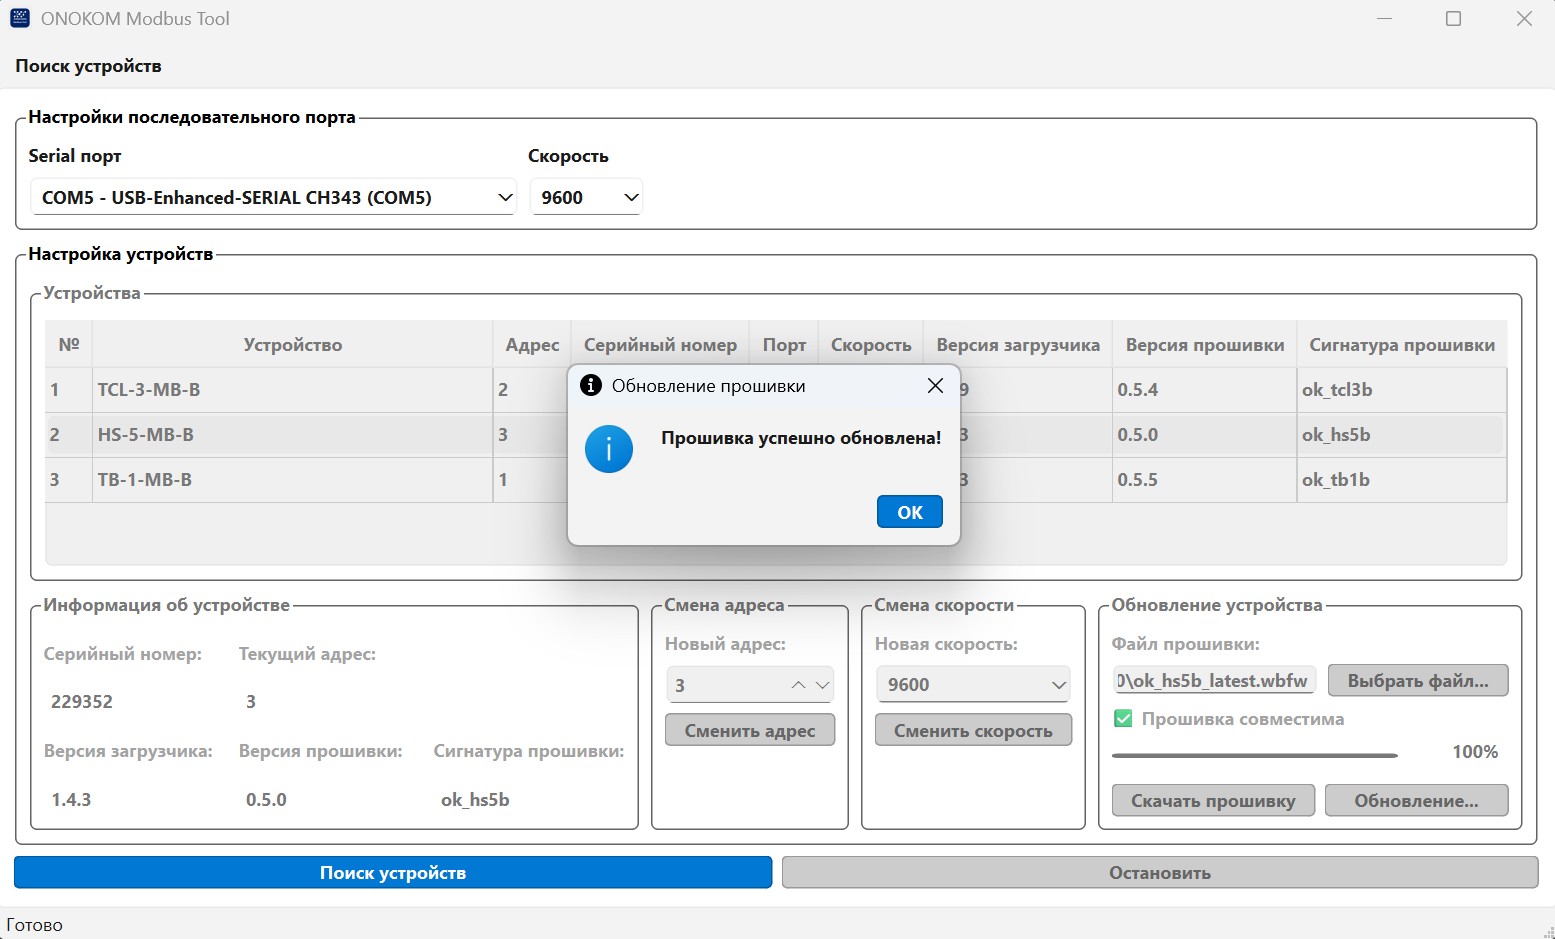Start the 'Поиск устройств' blue button
1555x939 pixels.
click(x=393, y=873)
